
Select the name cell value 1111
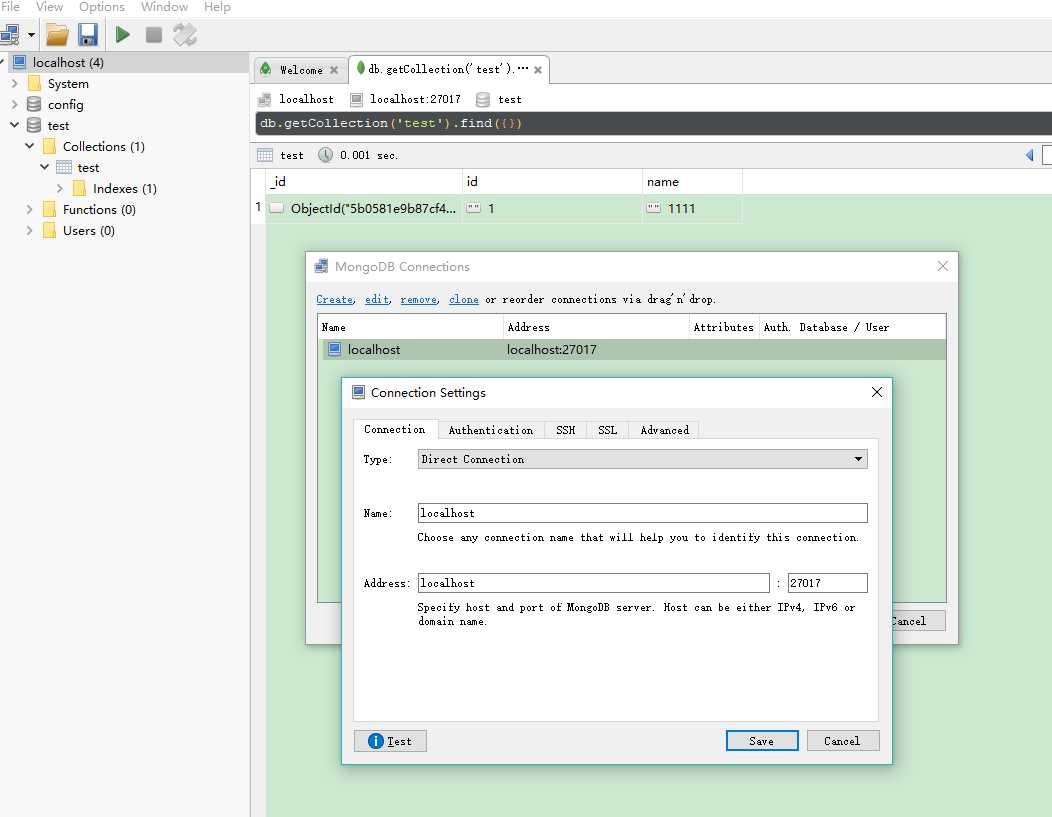pyautogui.click(x=692, y=209)
